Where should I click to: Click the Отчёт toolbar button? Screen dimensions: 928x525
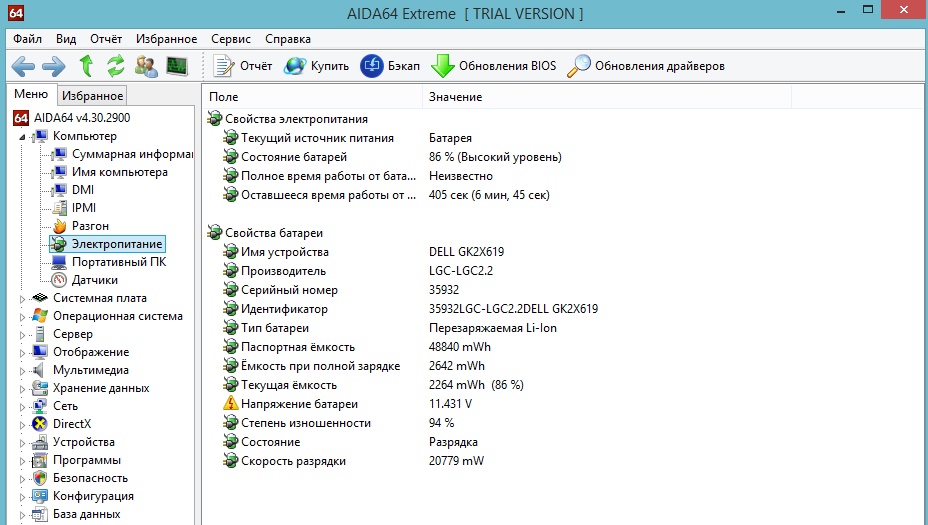click(x=243, y=66)
